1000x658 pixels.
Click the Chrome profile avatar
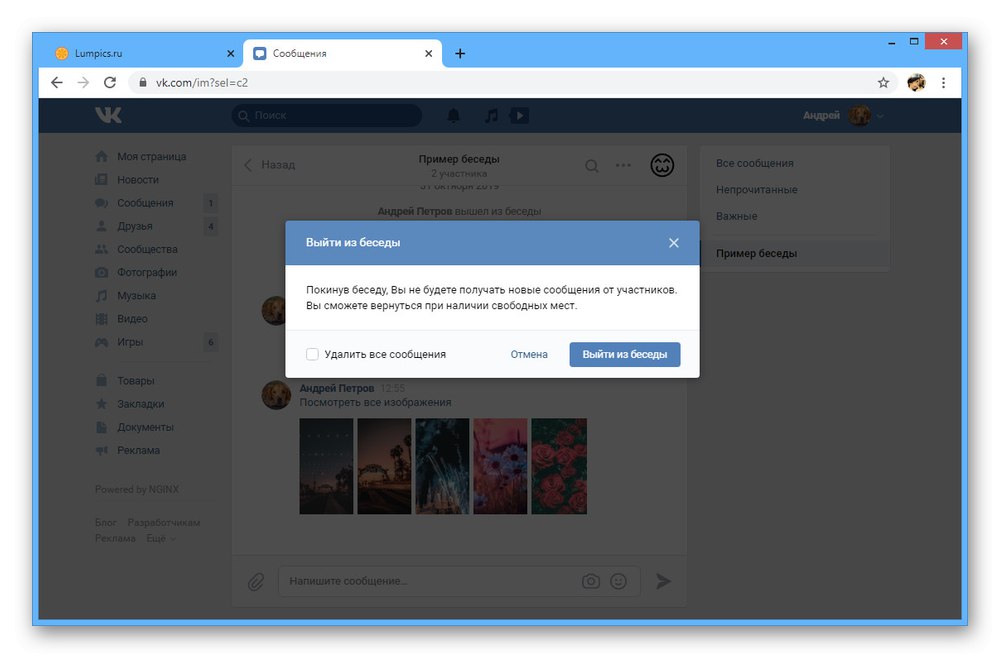click(x=916, y=82)
